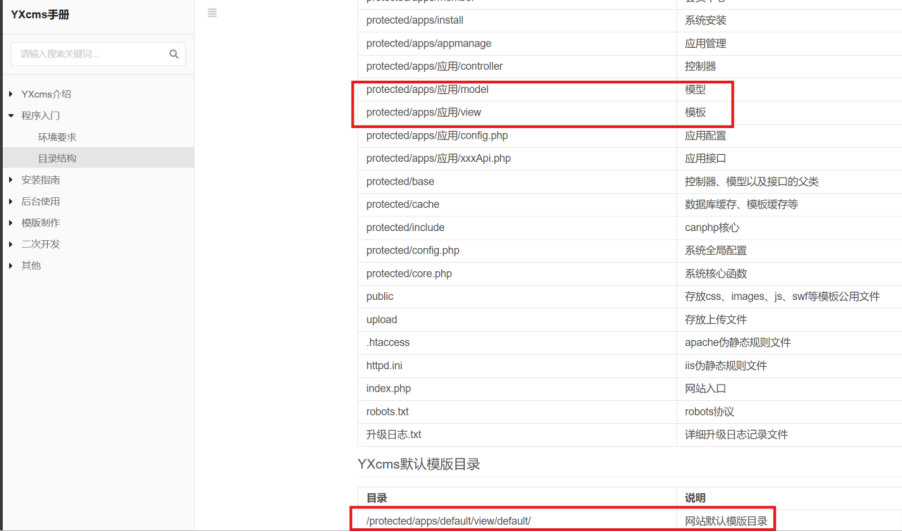Click the 网站入口 description cell
Image resolution: width=902 pixels, height=532 pixels.
(x=789, y=388)
